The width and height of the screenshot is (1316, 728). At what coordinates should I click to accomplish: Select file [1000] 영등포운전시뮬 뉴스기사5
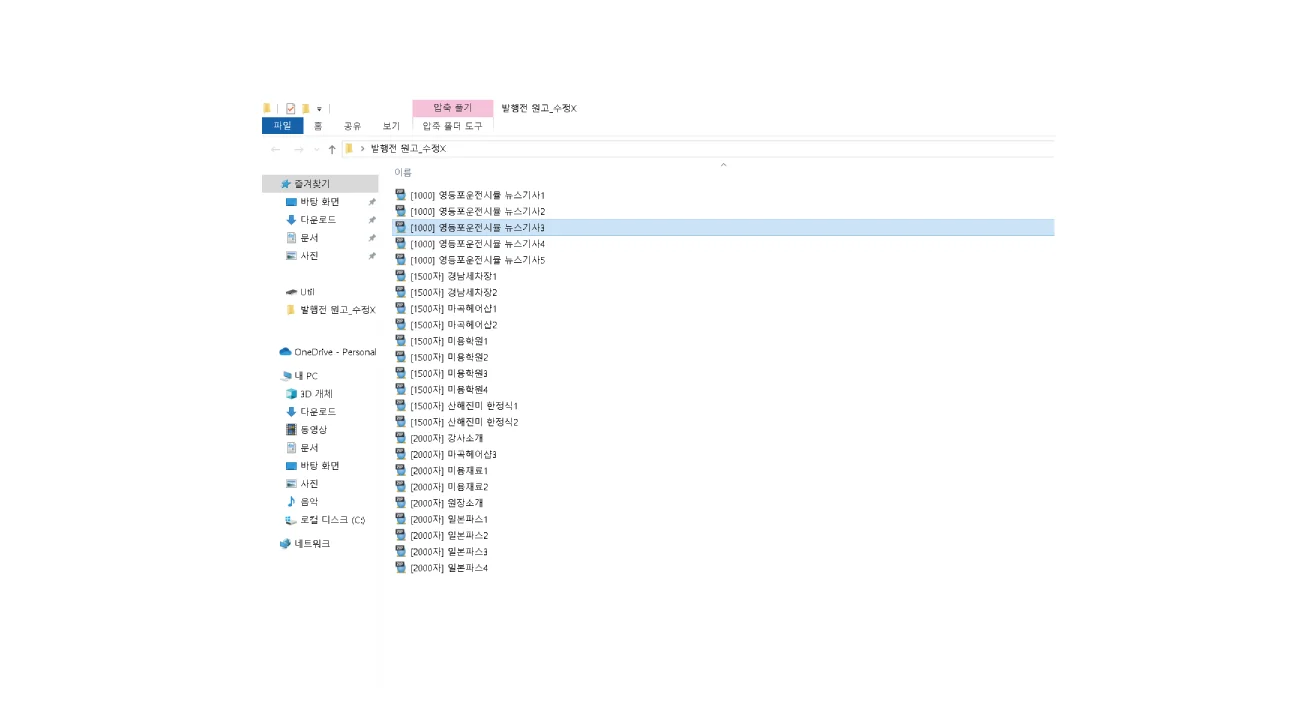click(477, 260)
